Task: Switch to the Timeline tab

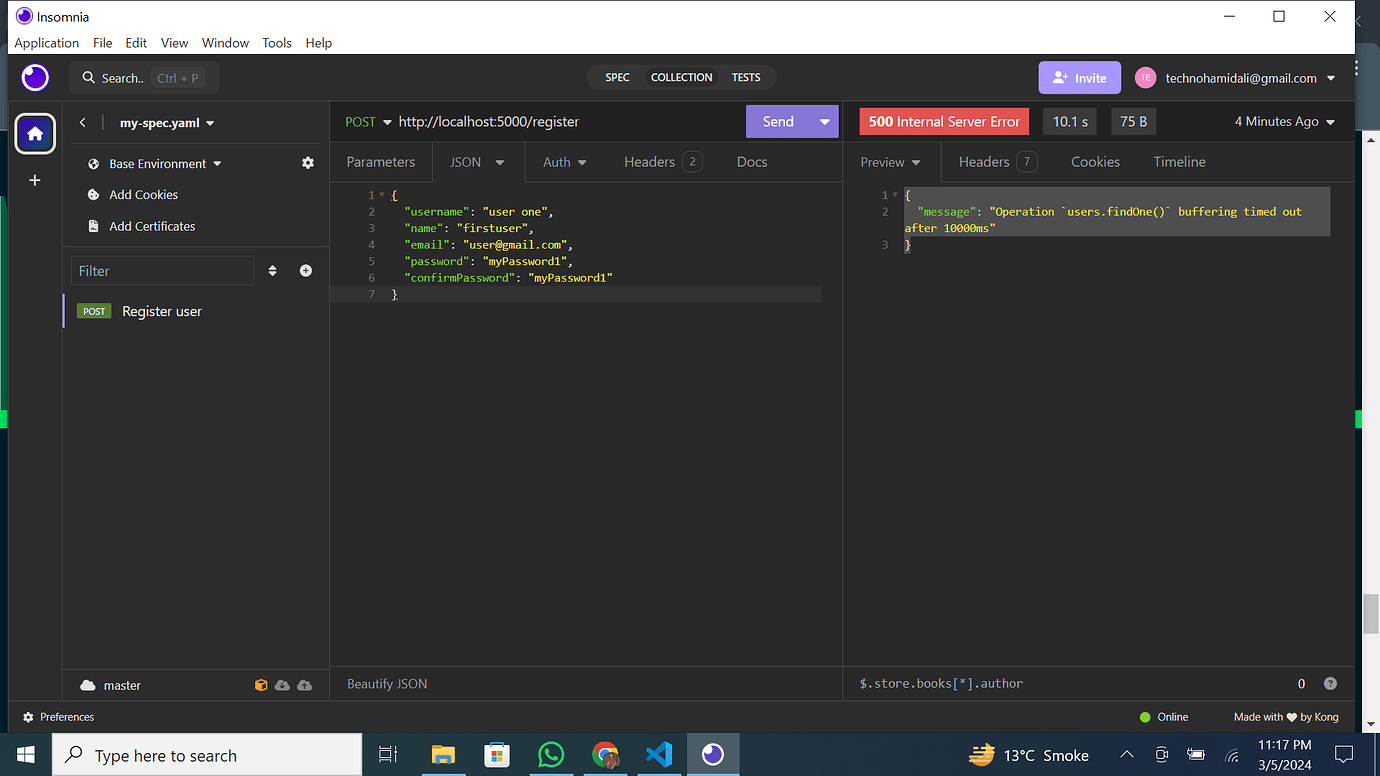Action: coord(1179,161)
